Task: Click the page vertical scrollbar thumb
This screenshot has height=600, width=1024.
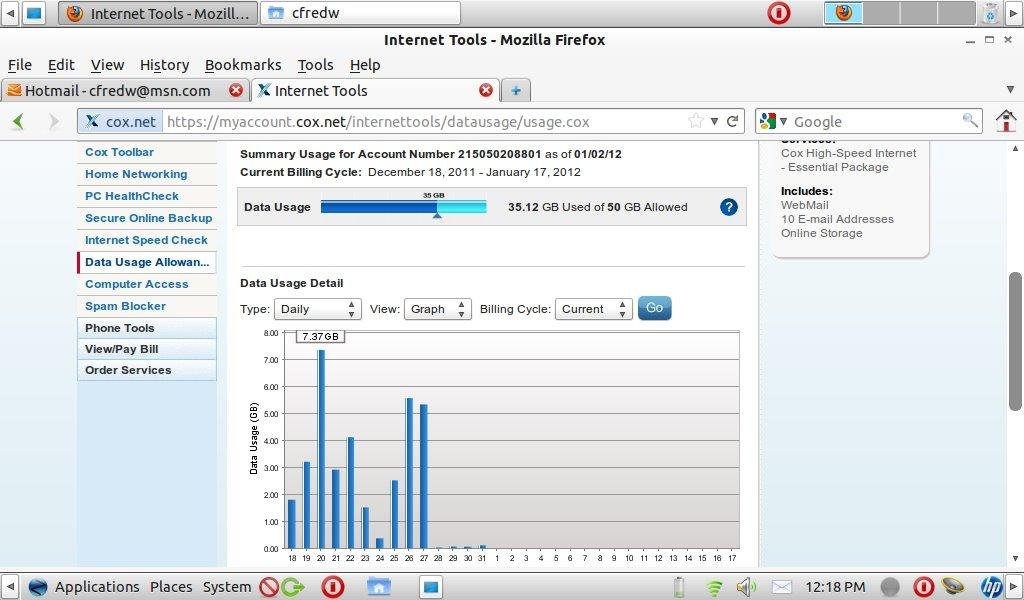Action: pos(1014,341)
